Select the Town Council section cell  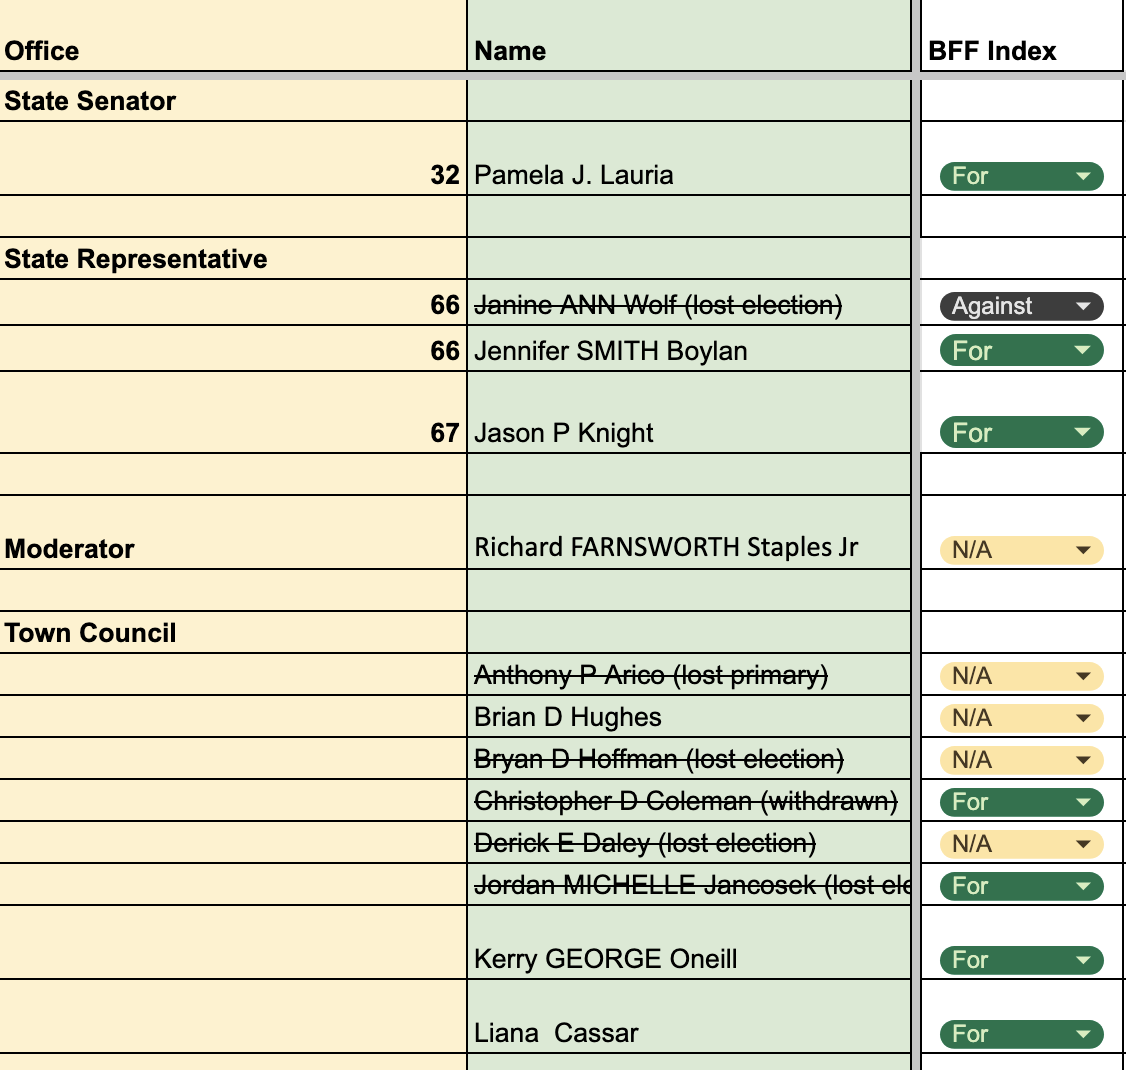(233, 633)
